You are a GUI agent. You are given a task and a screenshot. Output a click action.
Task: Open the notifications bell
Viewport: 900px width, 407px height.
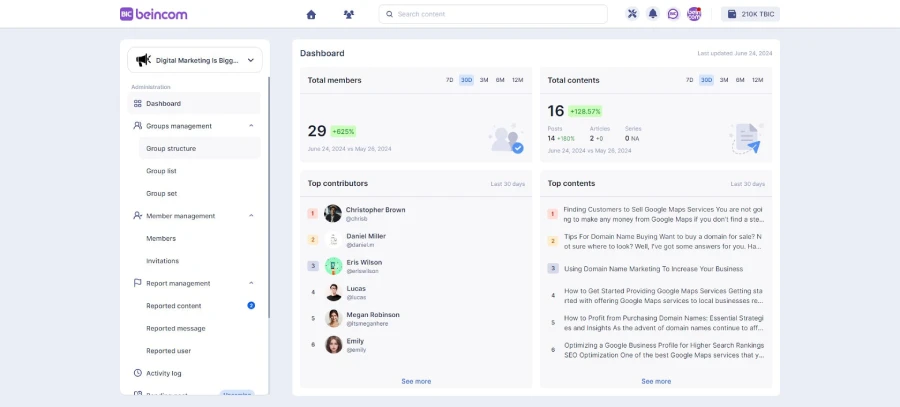coord(653,14)
